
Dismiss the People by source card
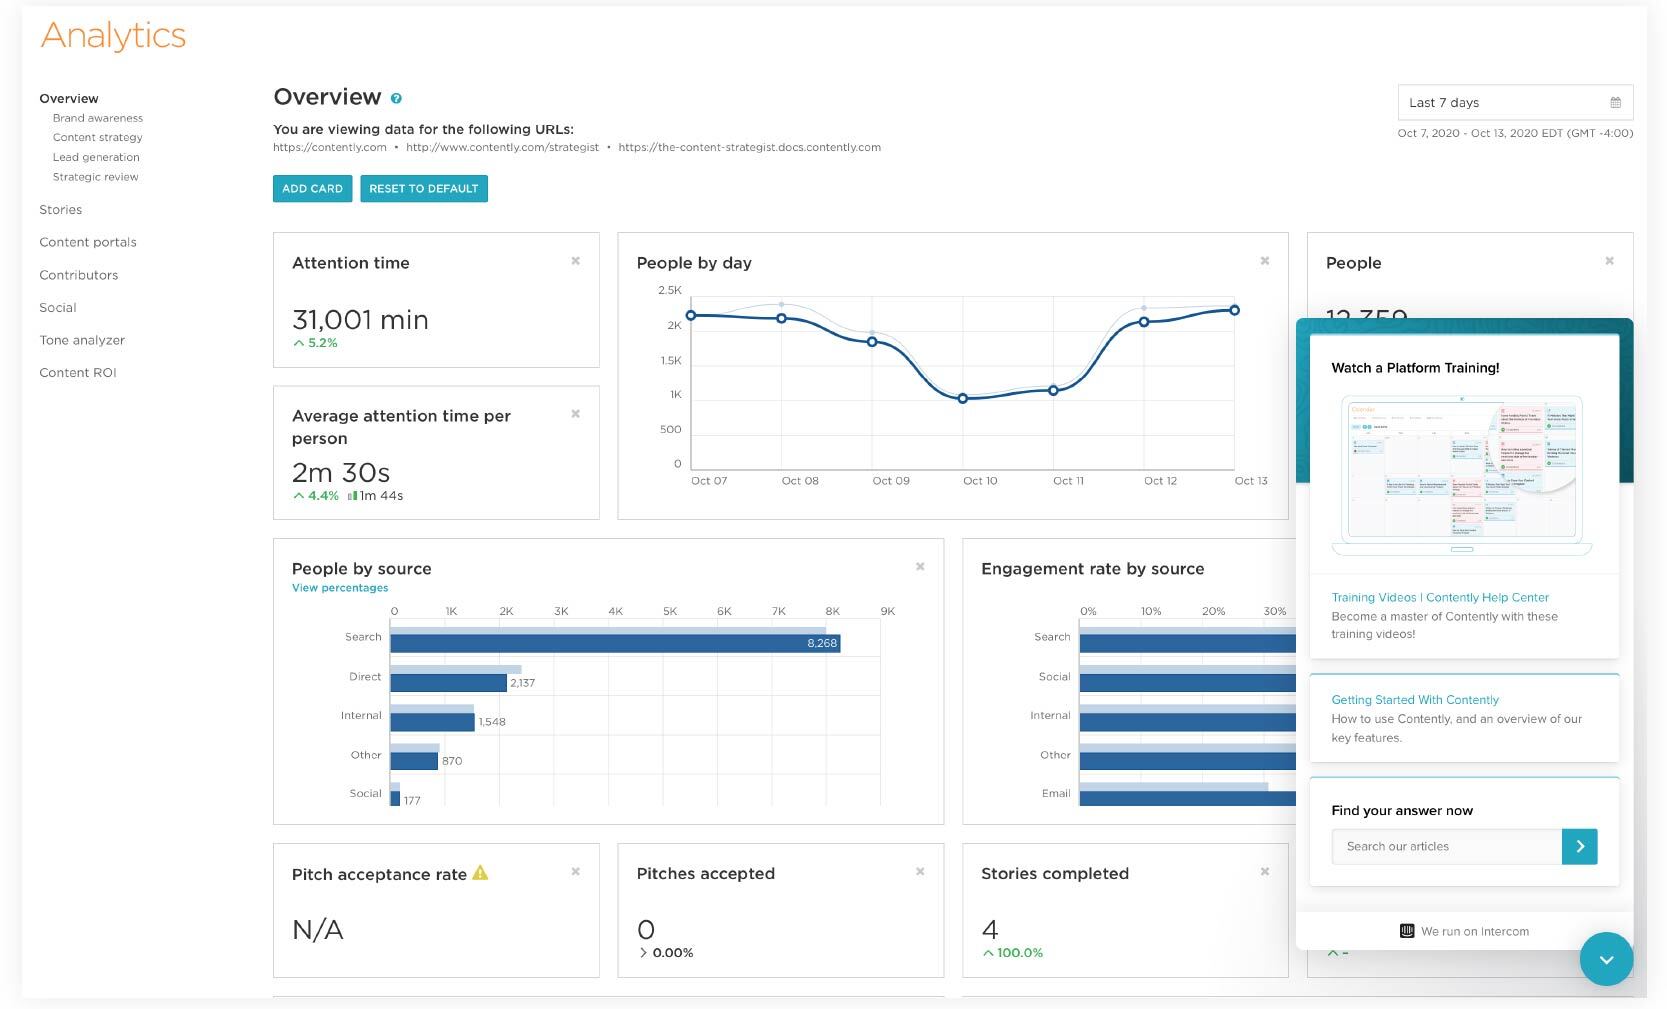[920, 567]
